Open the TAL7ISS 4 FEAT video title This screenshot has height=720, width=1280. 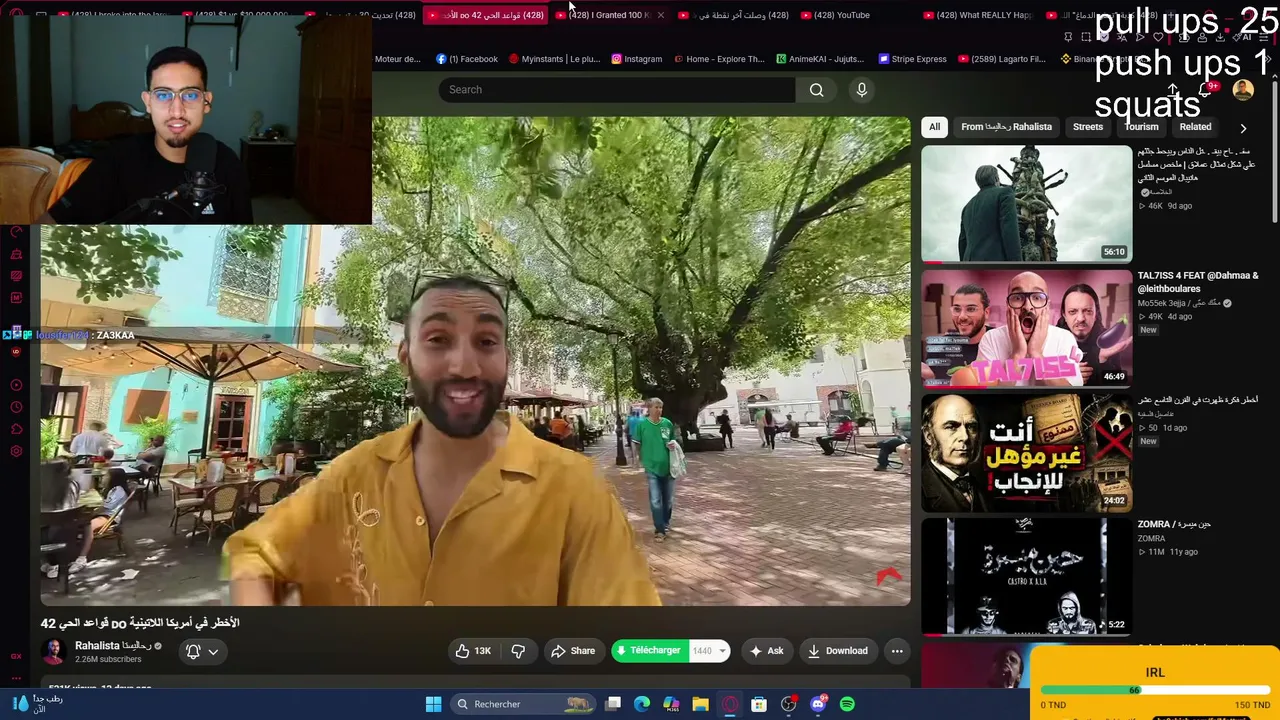click(1198, 282)
